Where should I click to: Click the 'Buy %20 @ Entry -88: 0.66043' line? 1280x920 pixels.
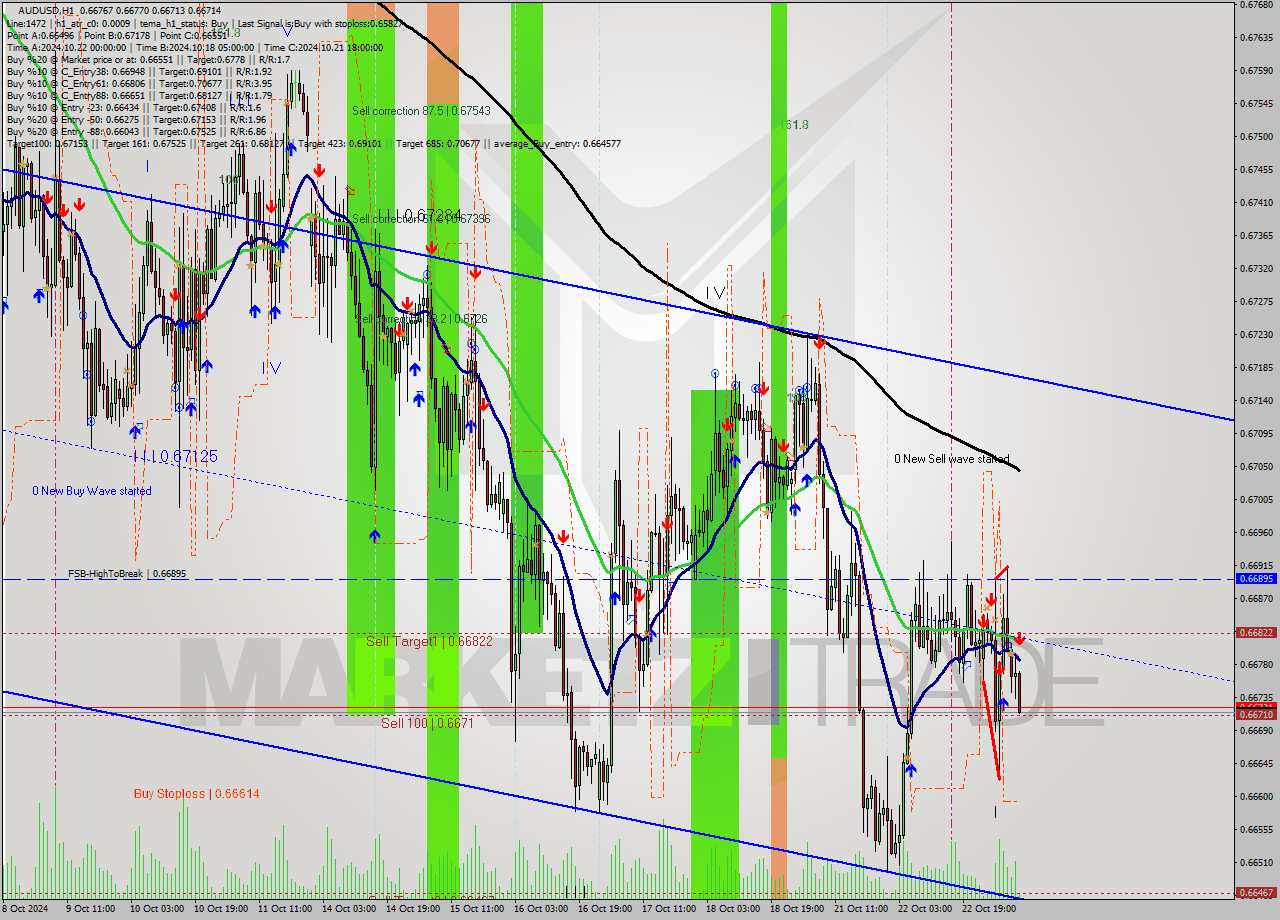[136, 131]
